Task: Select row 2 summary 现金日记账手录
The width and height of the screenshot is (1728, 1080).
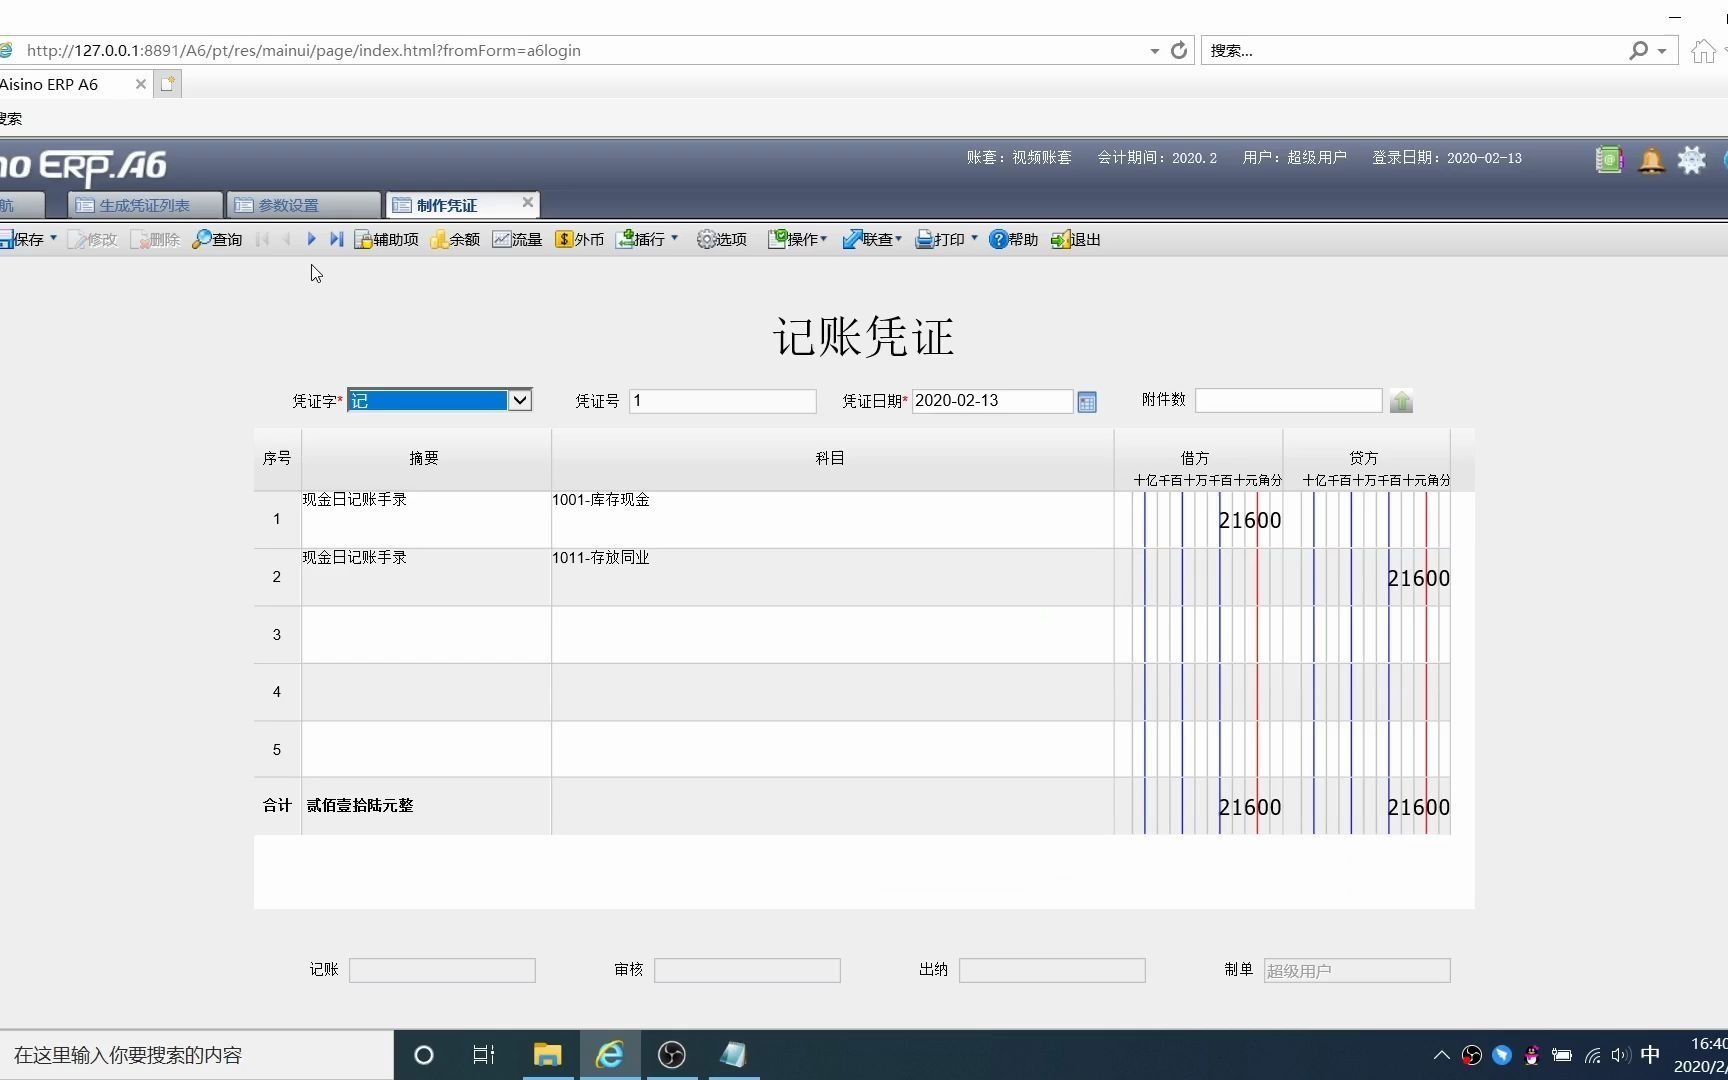Action: (x=355, y=557)
